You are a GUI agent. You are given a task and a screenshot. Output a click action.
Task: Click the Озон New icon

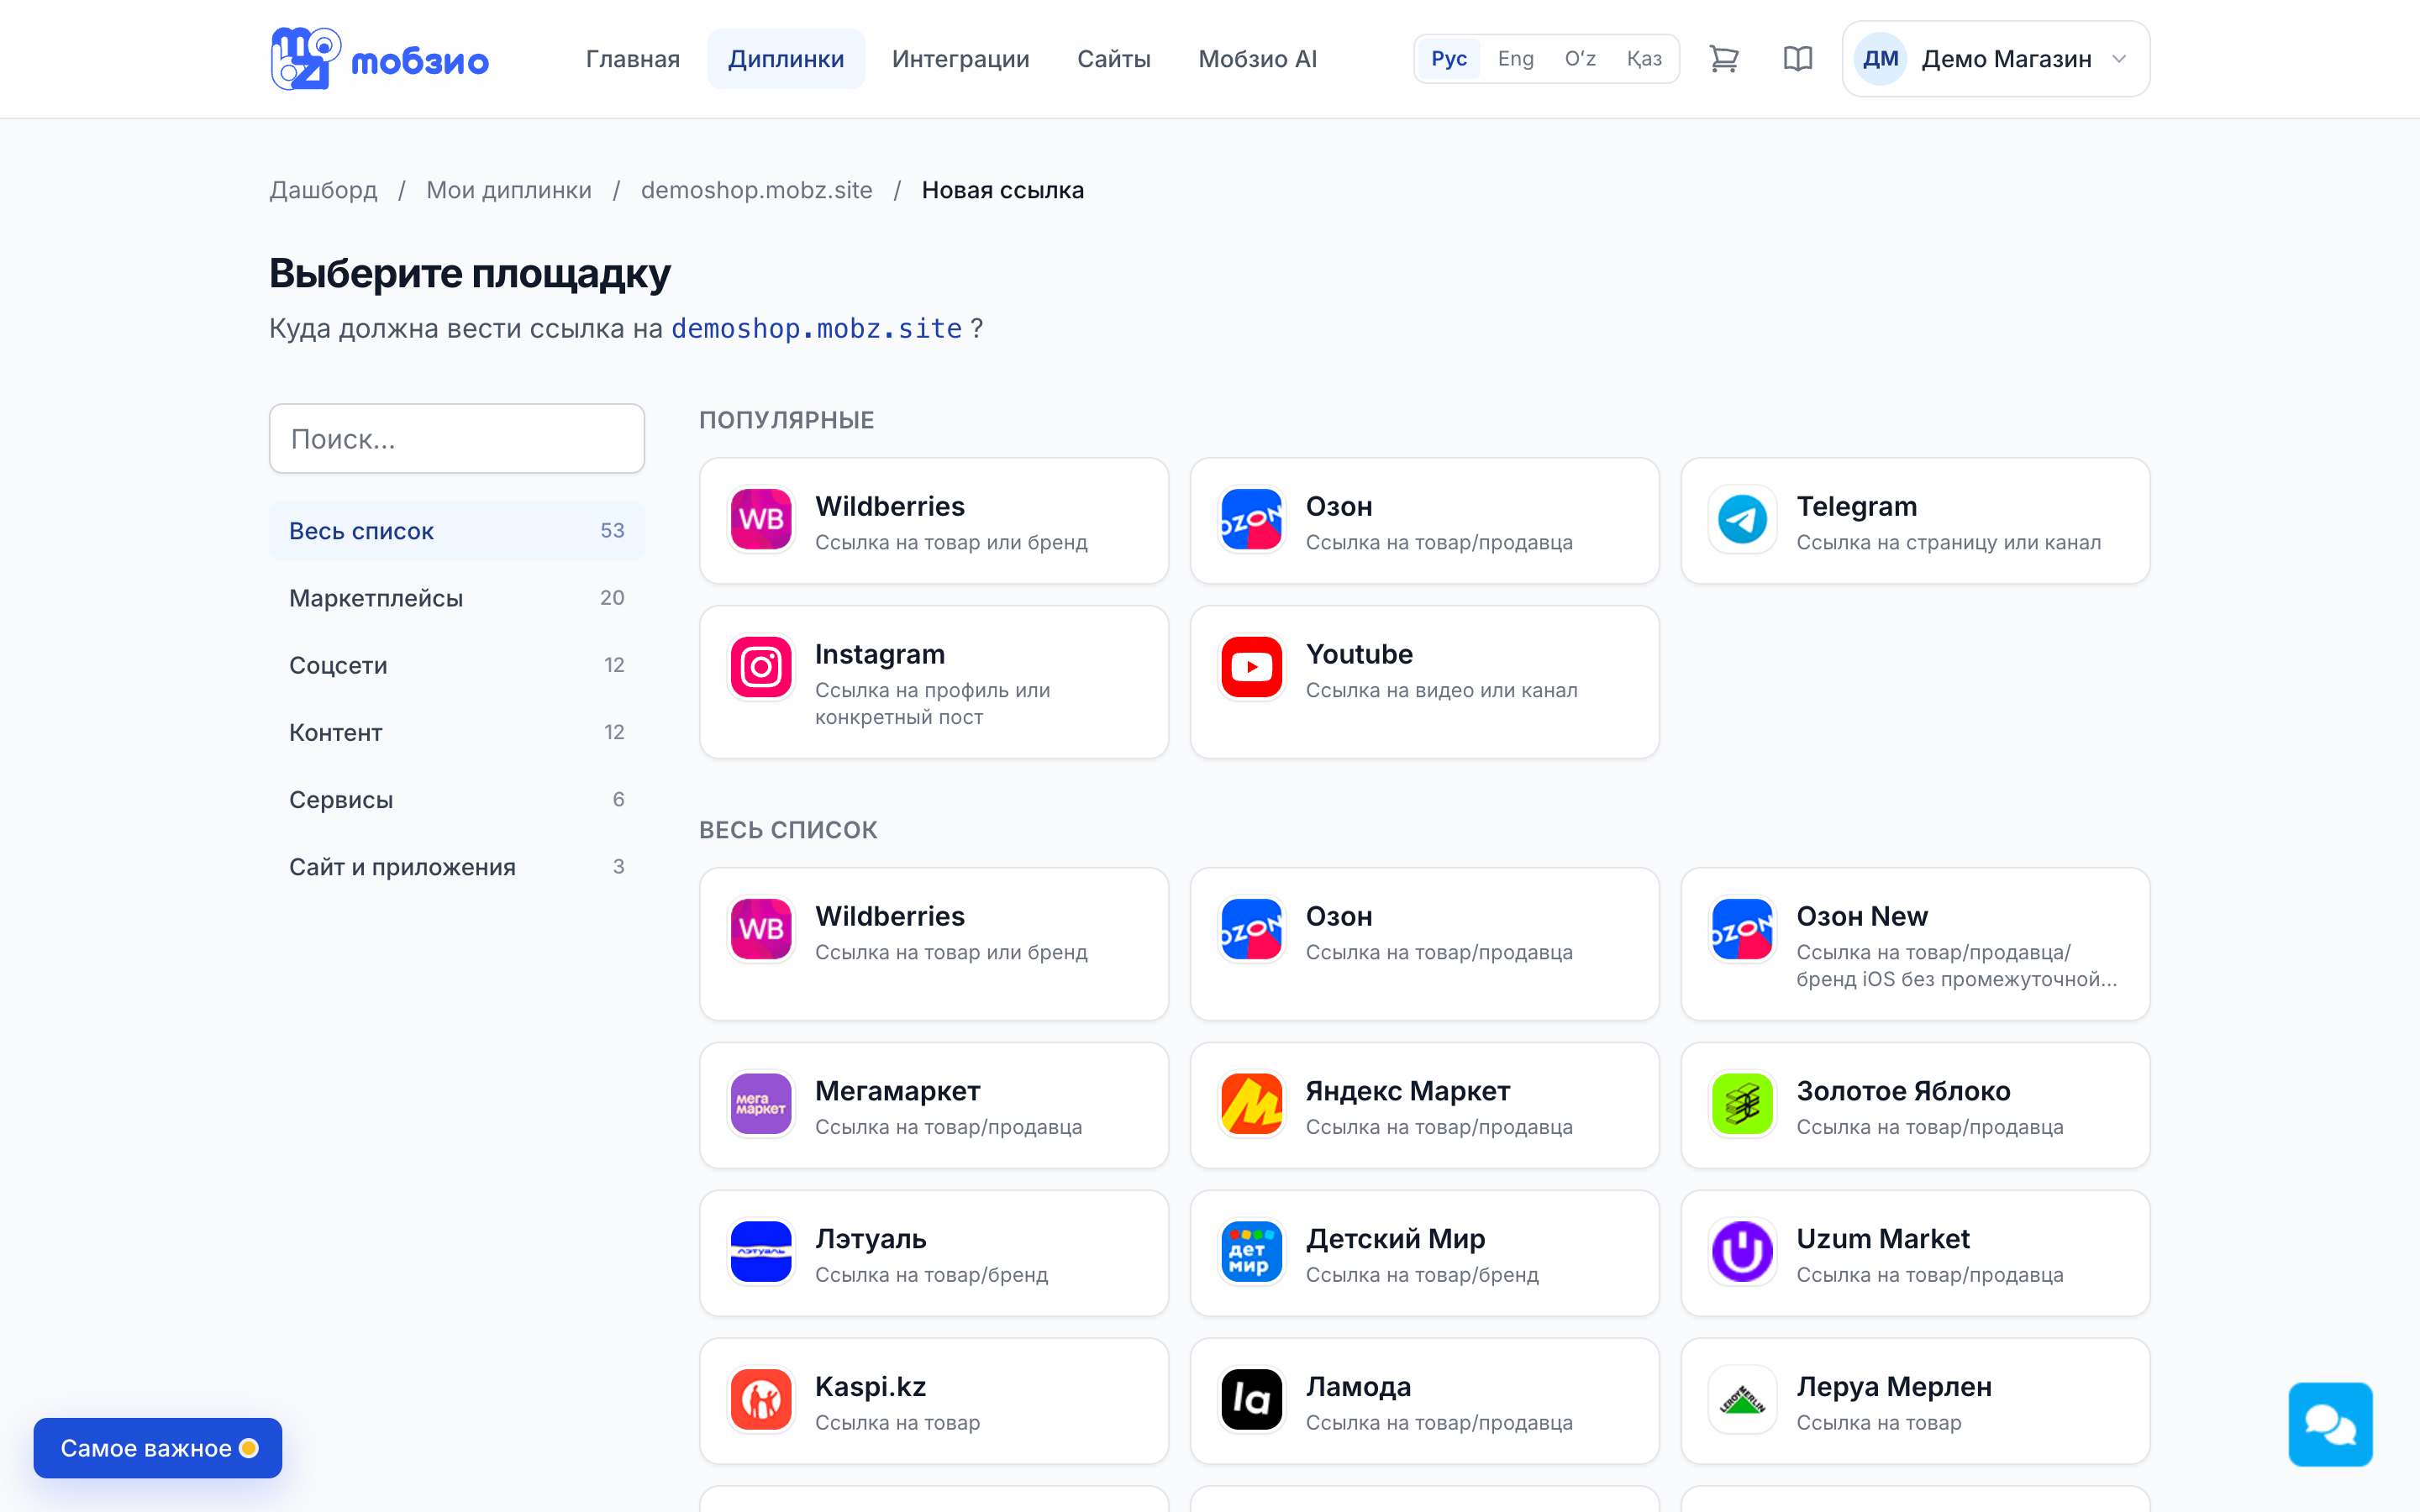click(x=1742, y=929)
